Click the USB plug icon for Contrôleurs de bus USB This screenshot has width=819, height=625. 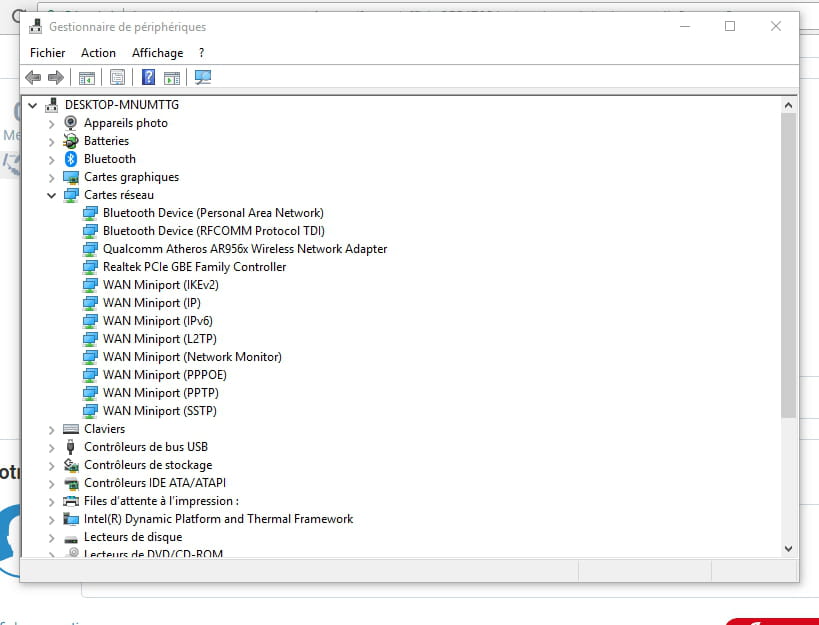pyautogui.click(x=71, y=447)
